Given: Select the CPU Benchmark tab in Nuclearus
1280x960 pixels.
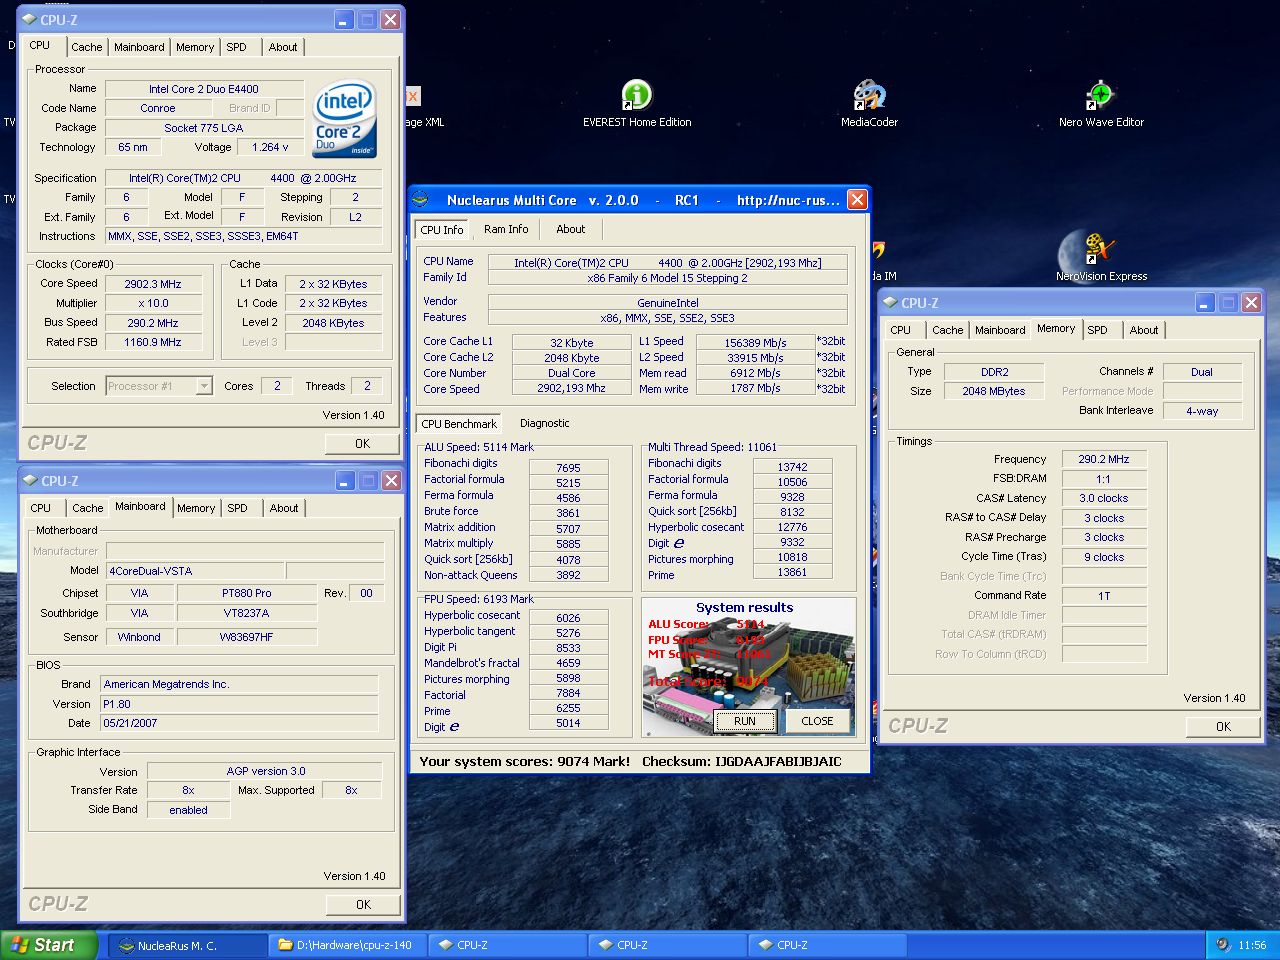Looking at the screenshot, I should 459,423.
